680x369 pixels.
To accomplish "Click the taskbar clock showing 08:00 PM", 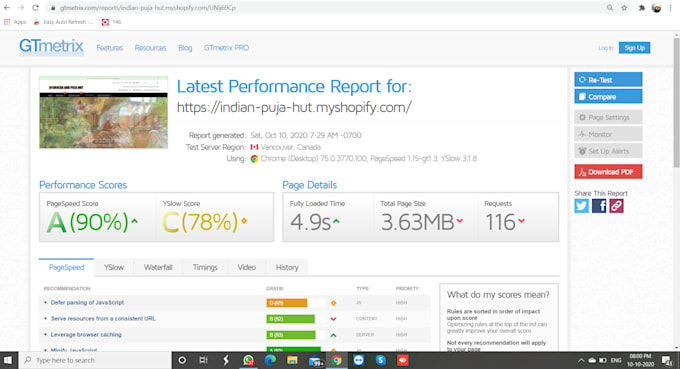I will pos(640,360).
